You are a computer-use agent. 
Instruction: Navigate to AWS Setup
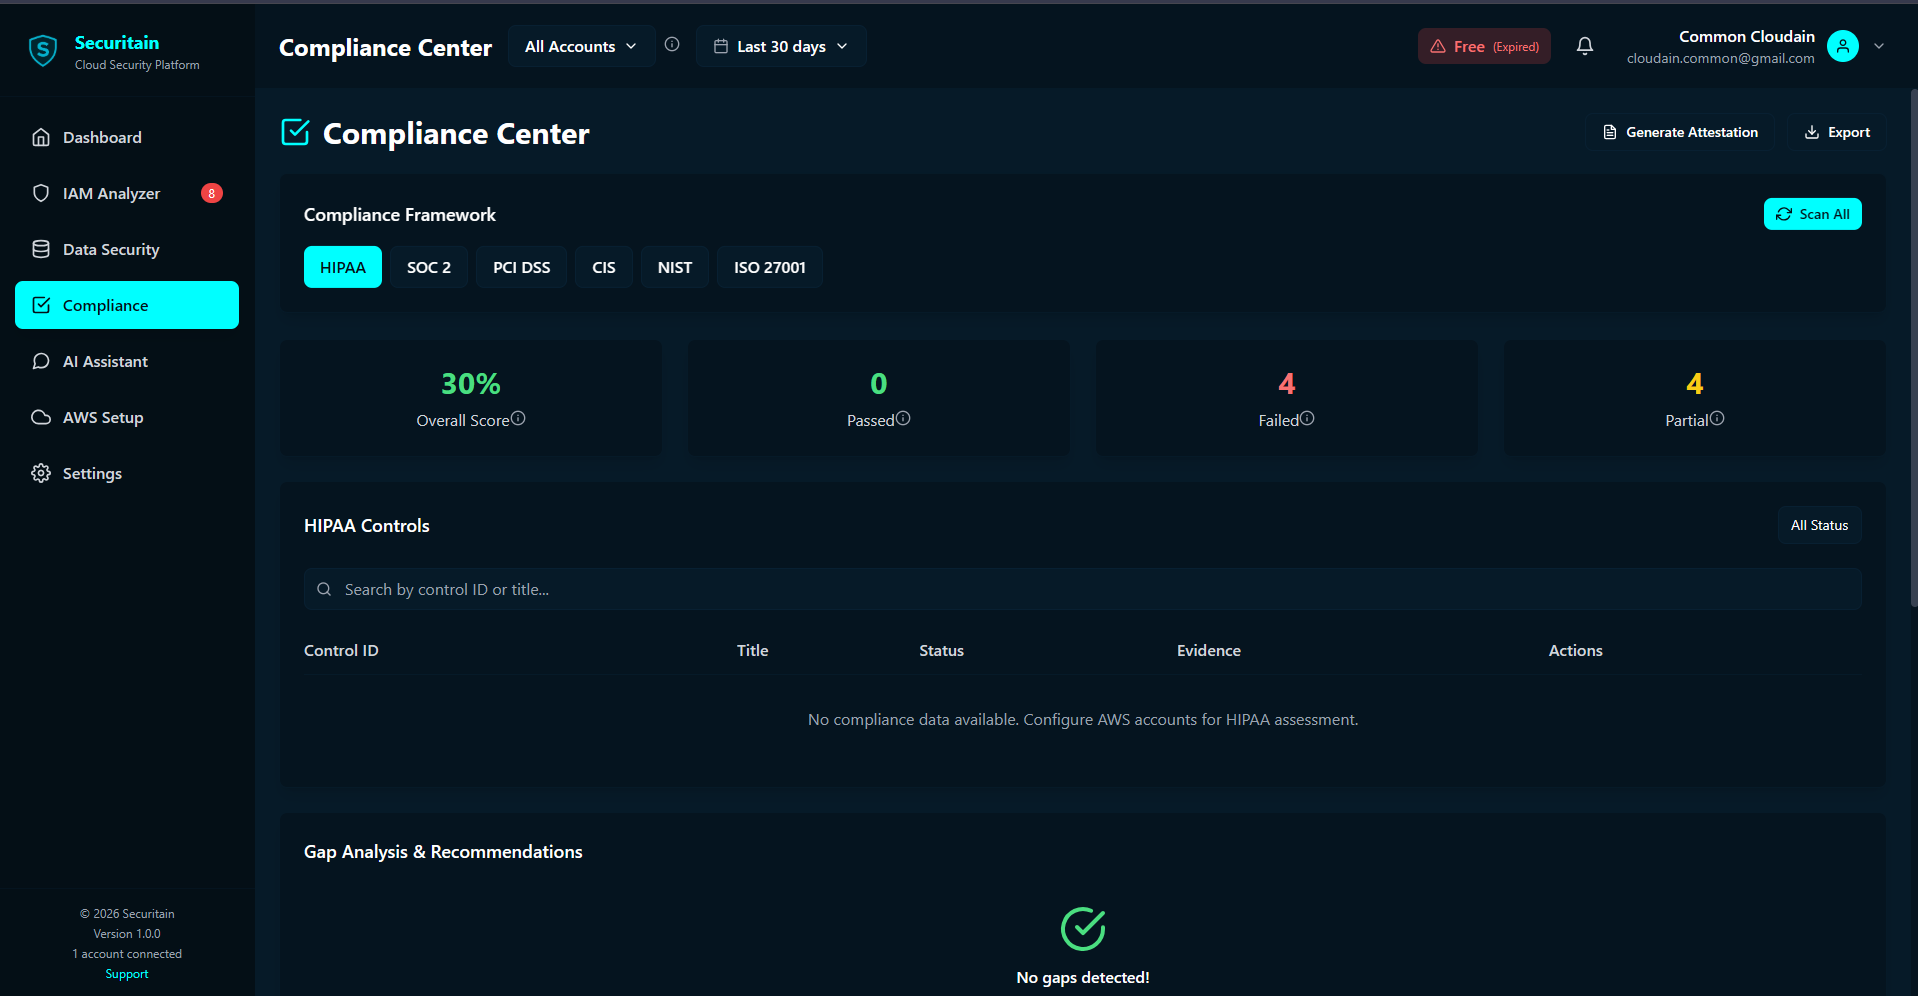[127, 417]
